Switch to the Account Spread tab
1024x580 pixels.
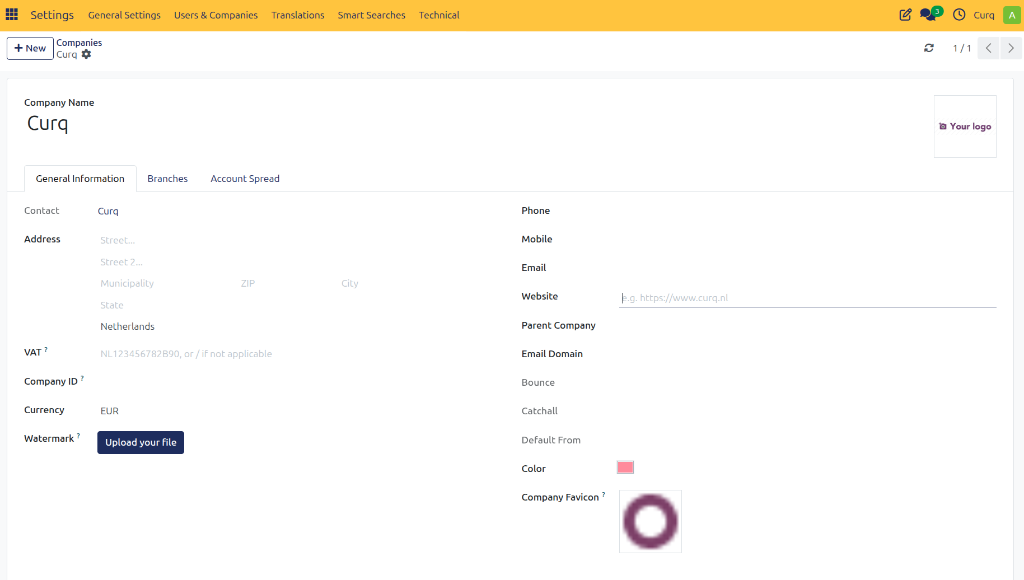pyautogui.click(x=245, y=178)
